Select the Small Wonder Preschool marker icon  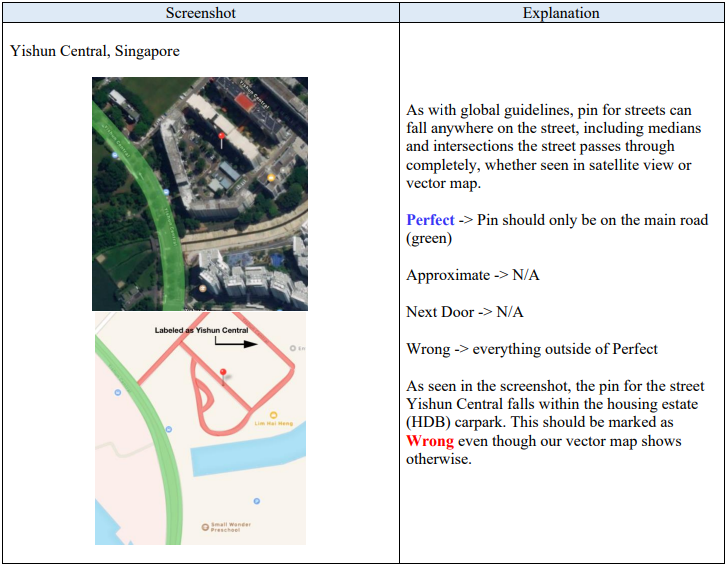pyautogui.click(x=205, y=527)
